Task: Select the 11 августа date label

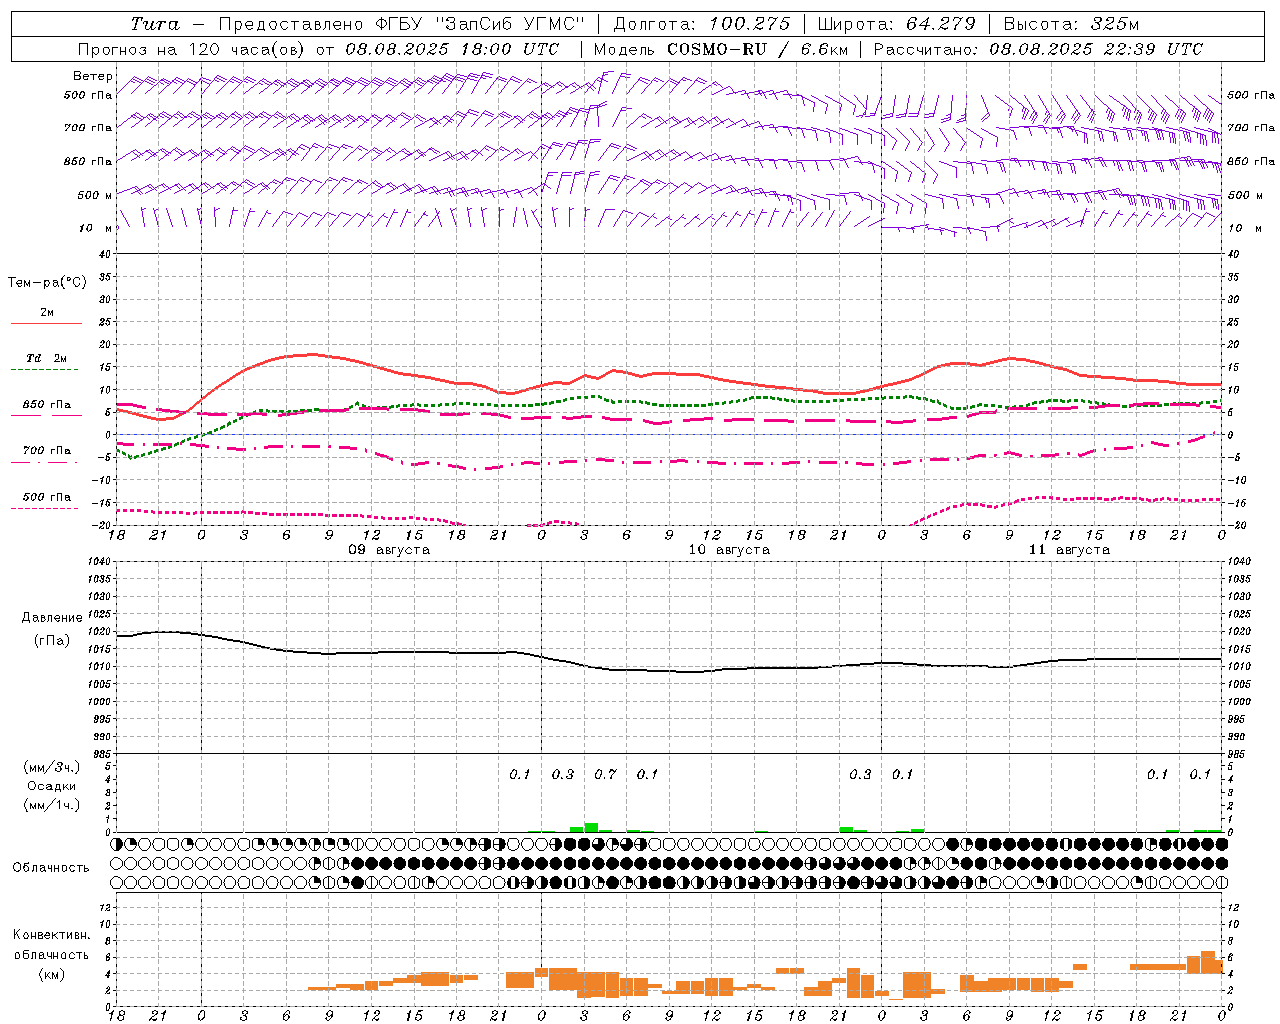Action: [x=1069, y=550]
